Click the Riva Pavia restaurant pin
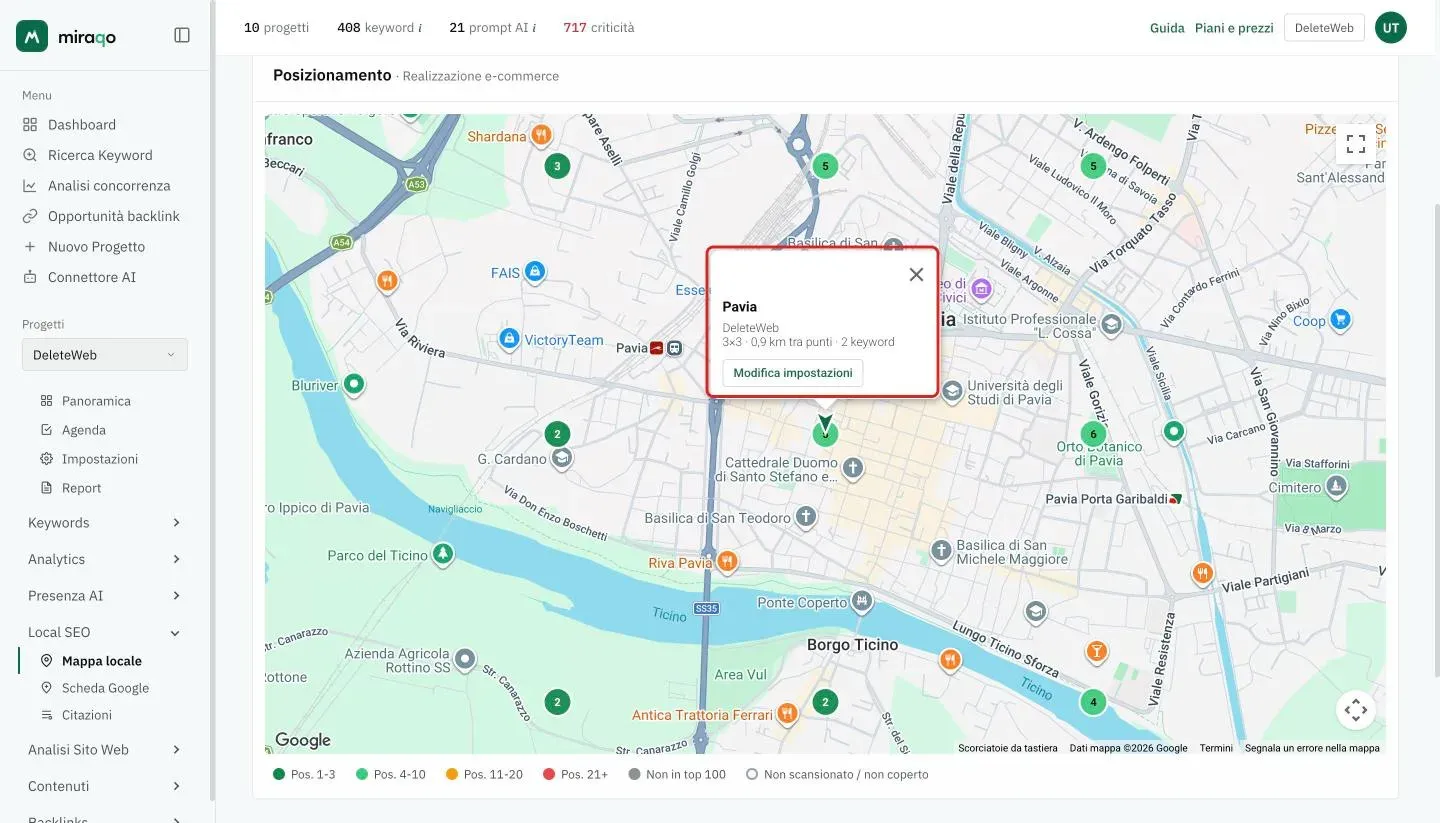Viewport: 1440px width, 823px height. (x=728, y=561)
